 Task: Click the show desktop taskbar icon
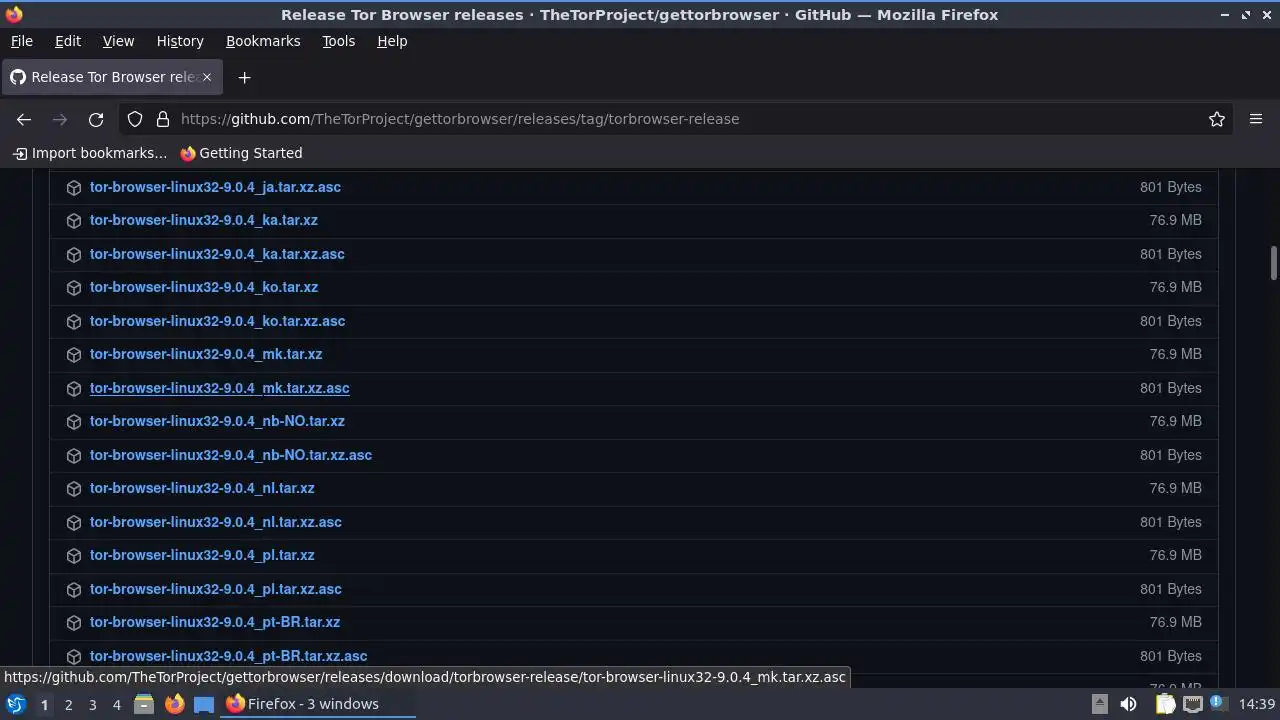[x=204, y=704]
